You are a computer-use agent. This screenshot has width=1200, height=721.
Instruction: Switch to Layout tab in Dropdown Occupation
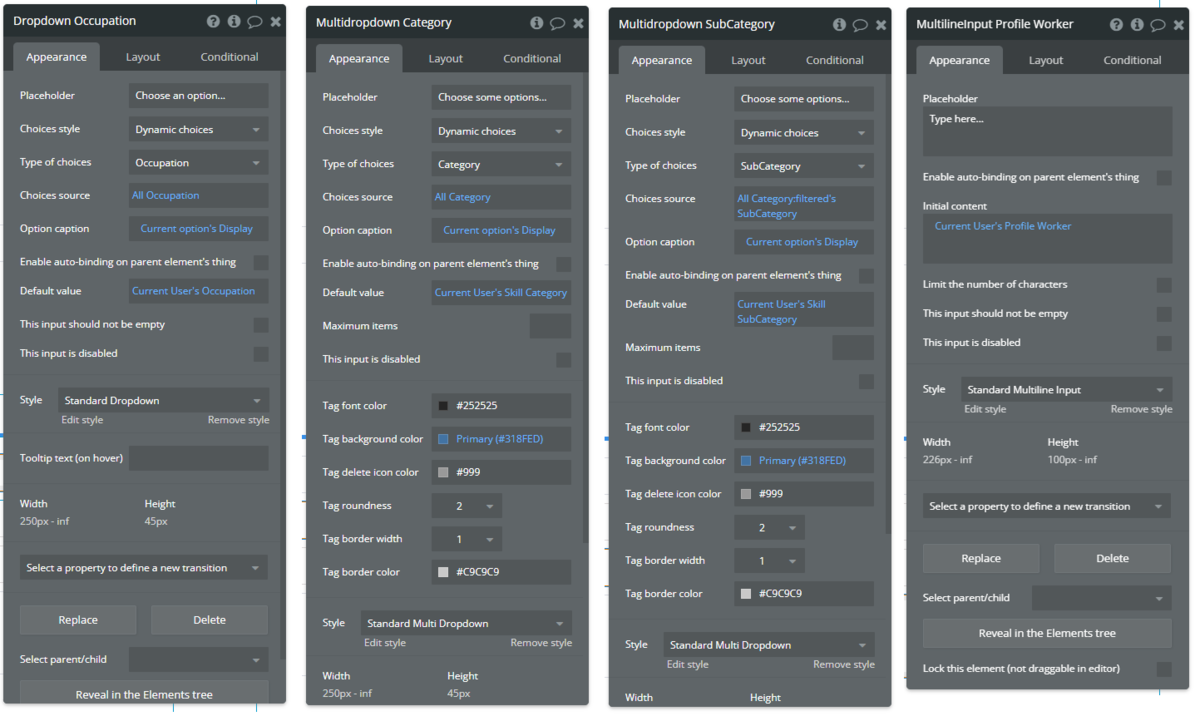point(143,57)
